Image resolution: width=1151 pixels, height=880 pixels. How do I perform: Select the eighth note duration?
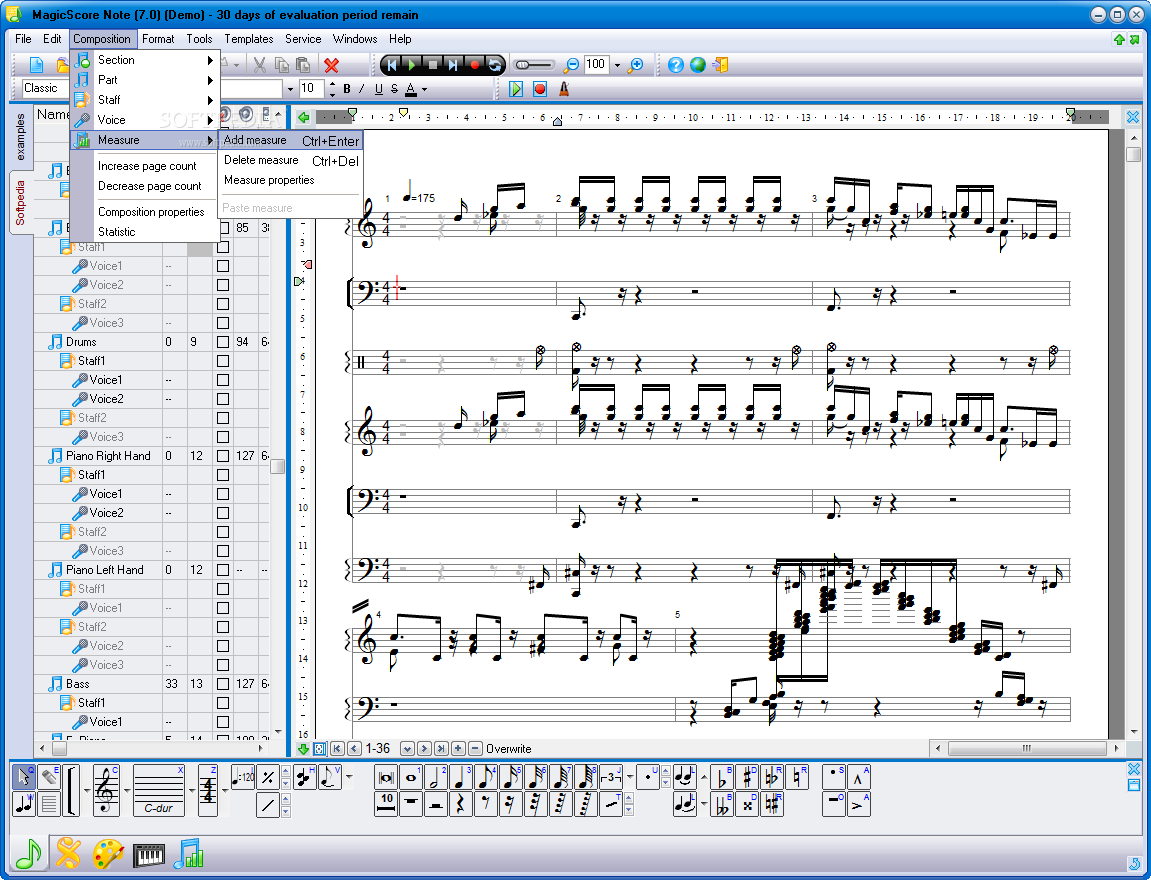pos(484,777)
